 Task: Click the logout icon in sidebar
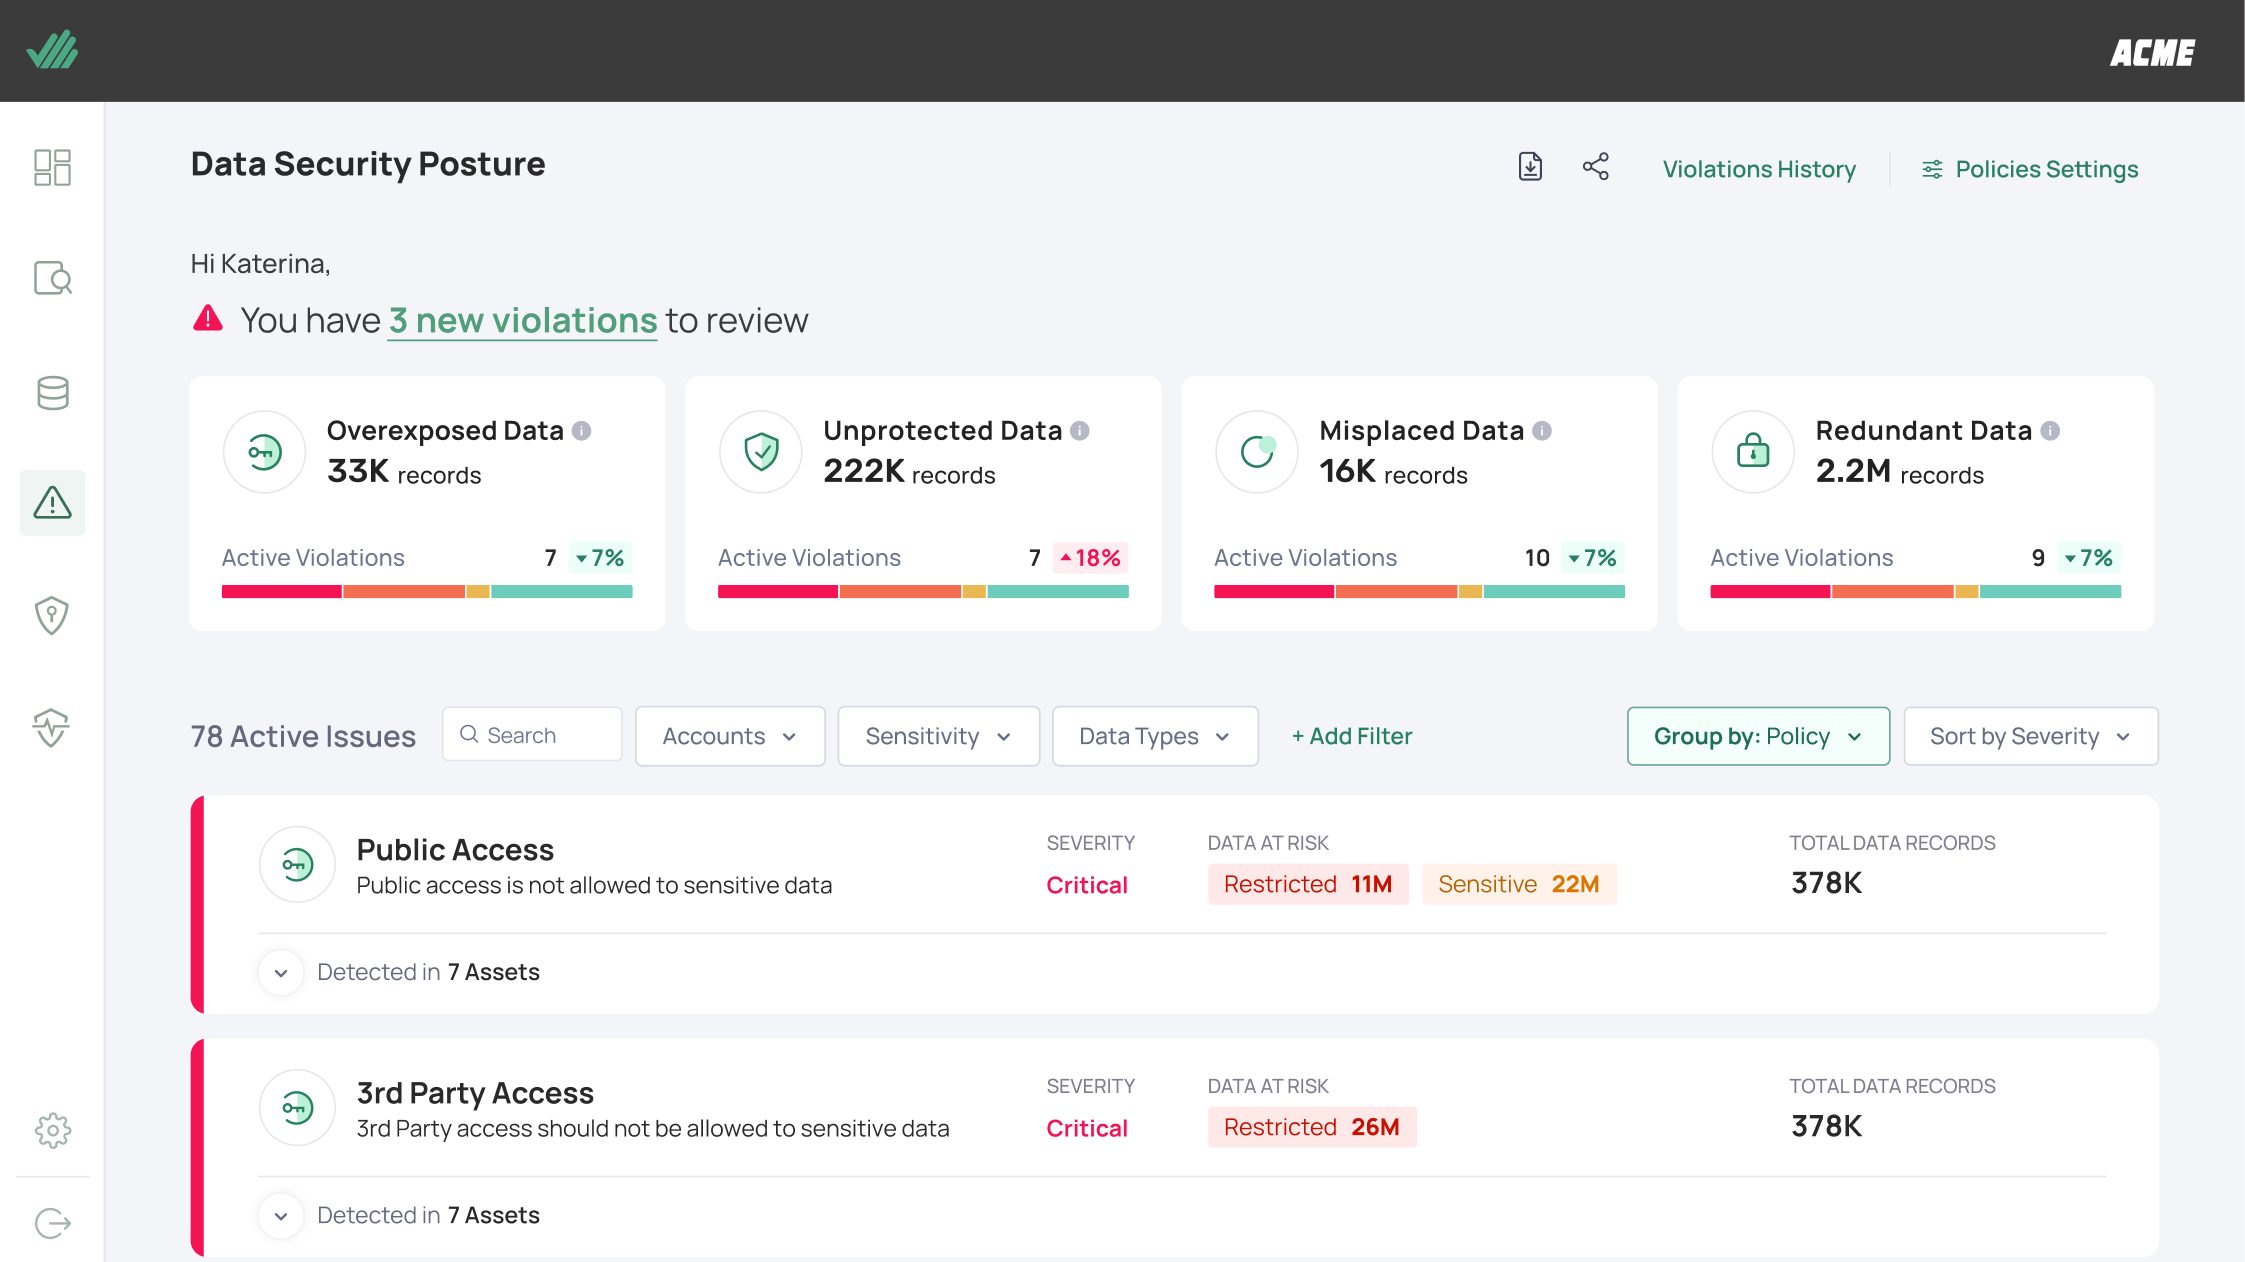point(52,1223)
